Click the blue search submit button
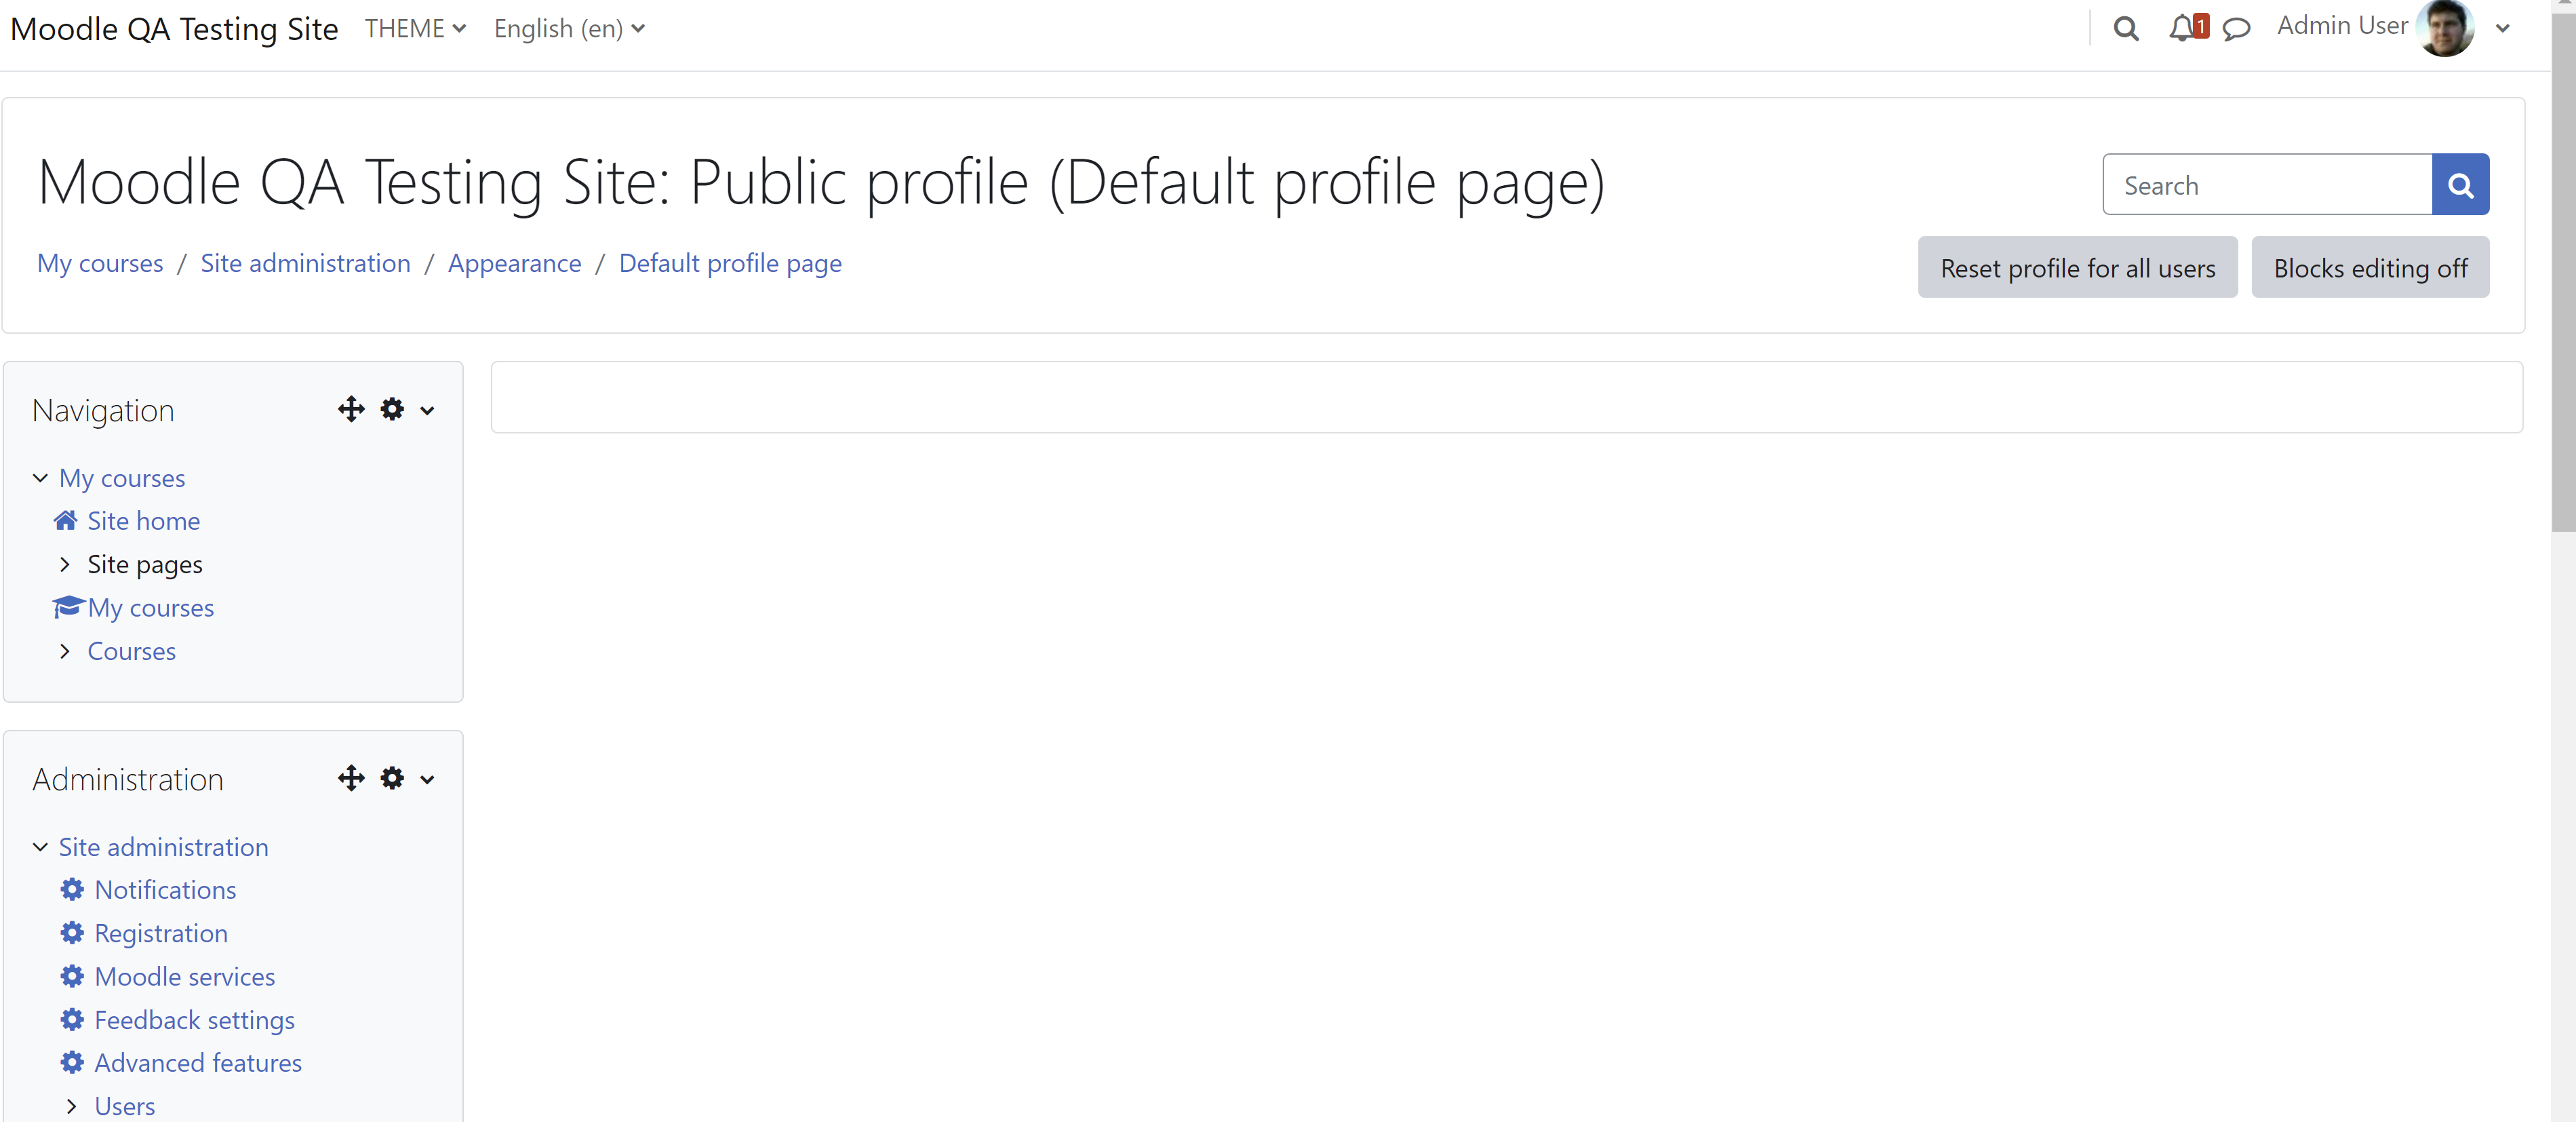This screenshot has height=1122, width=2576. (x=2460, y=184)
